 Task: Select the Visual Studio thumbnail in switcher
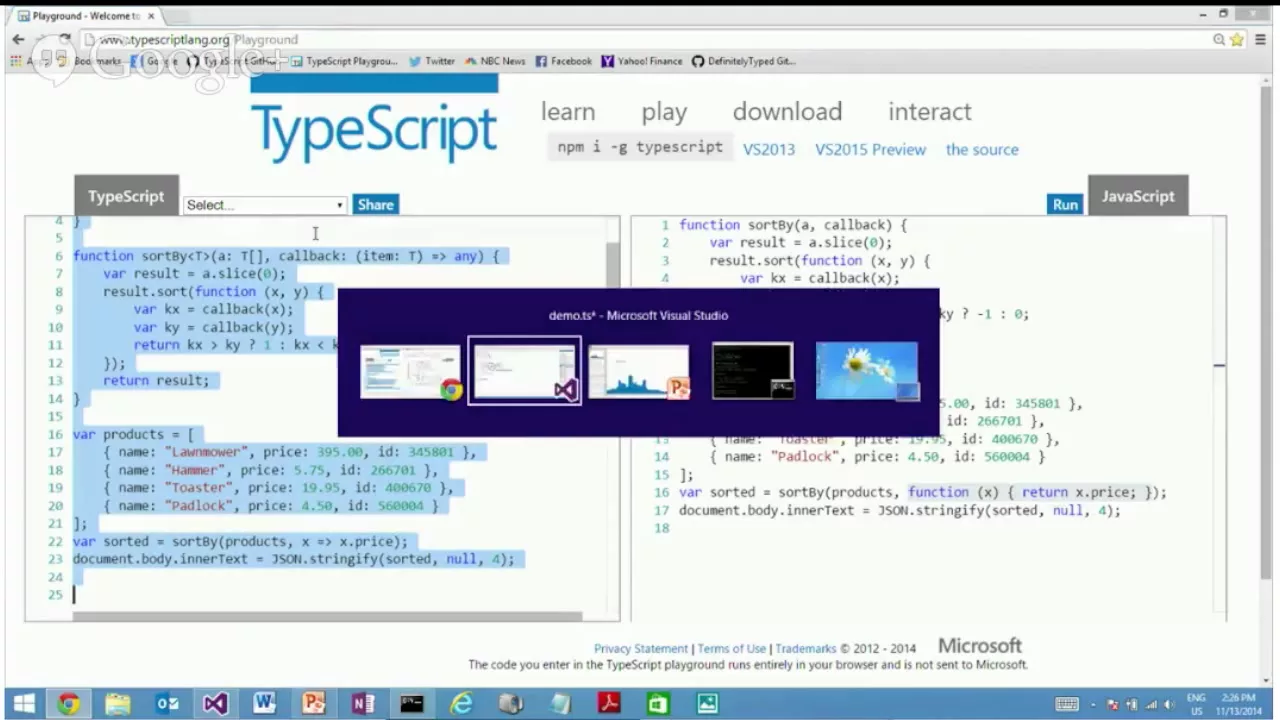pos(525,371)
